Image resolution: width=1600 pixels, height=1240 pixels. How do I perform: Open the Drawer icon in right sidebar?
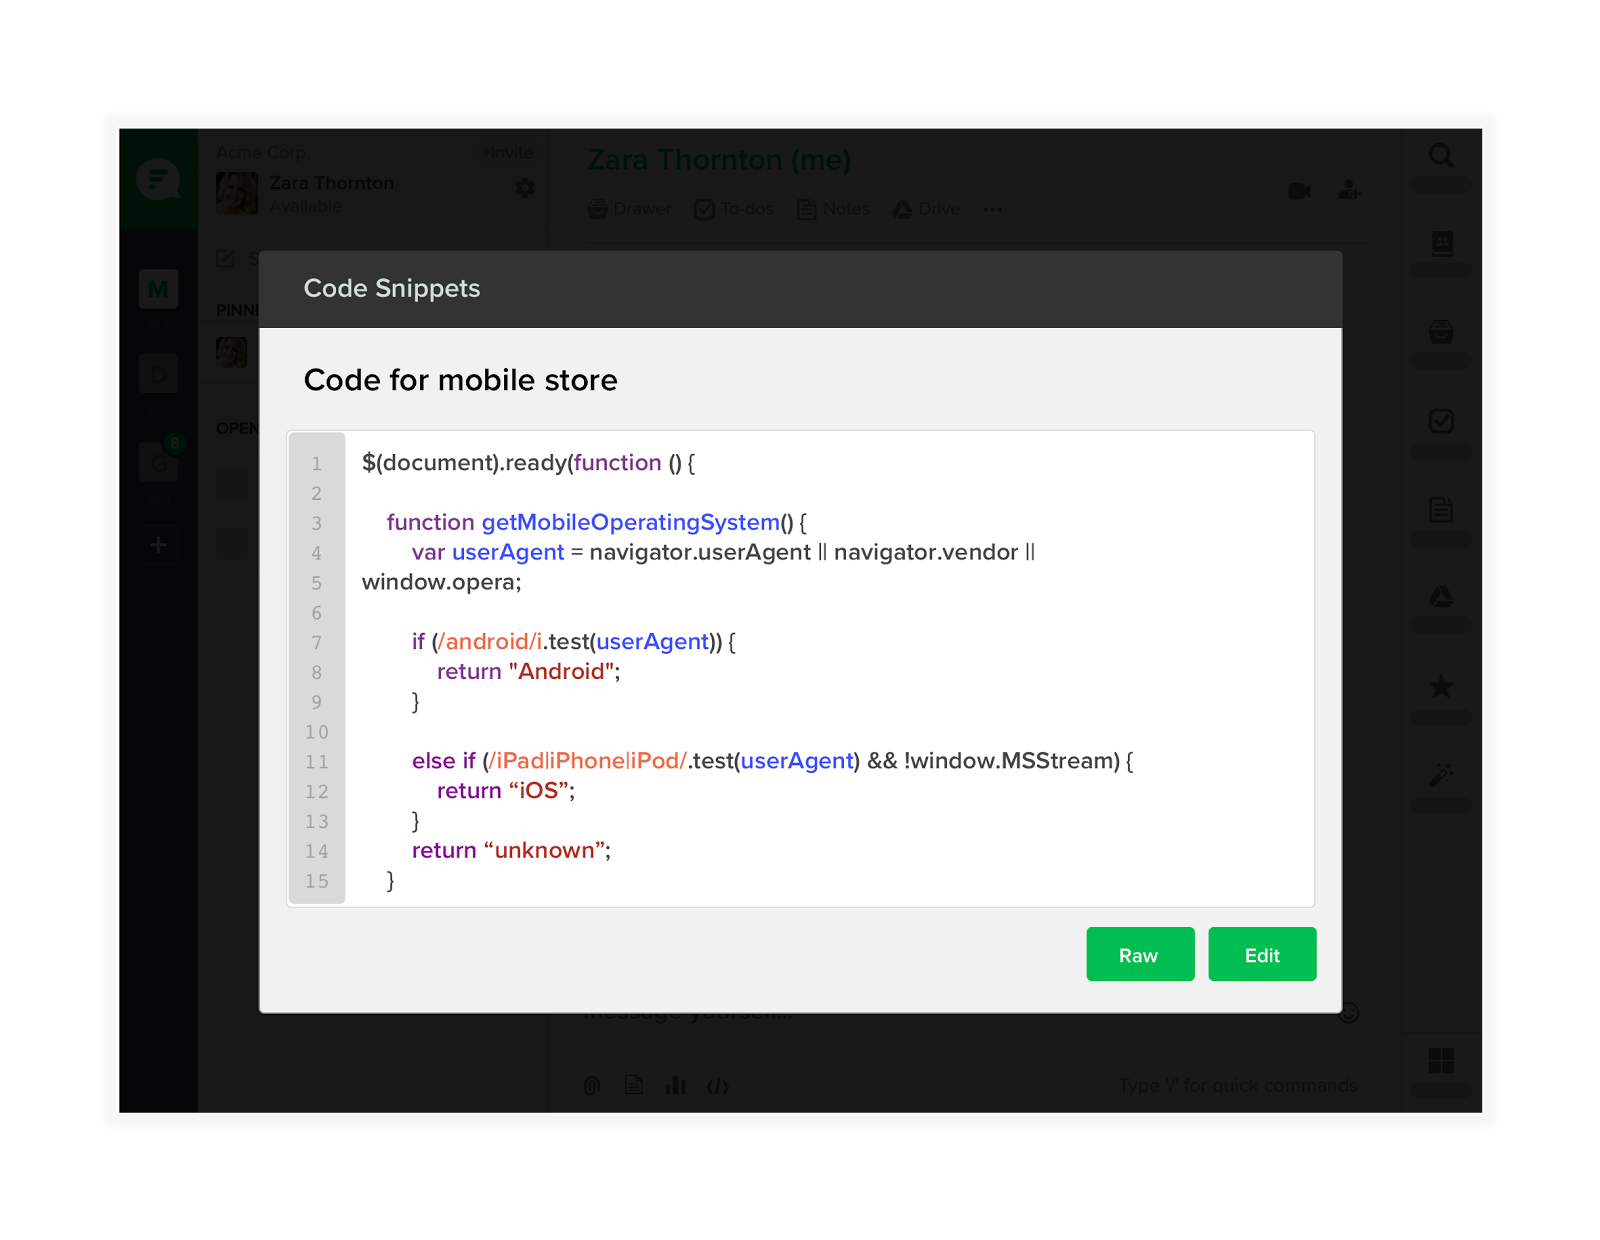pyautogui.click(x=1441, y=332)
